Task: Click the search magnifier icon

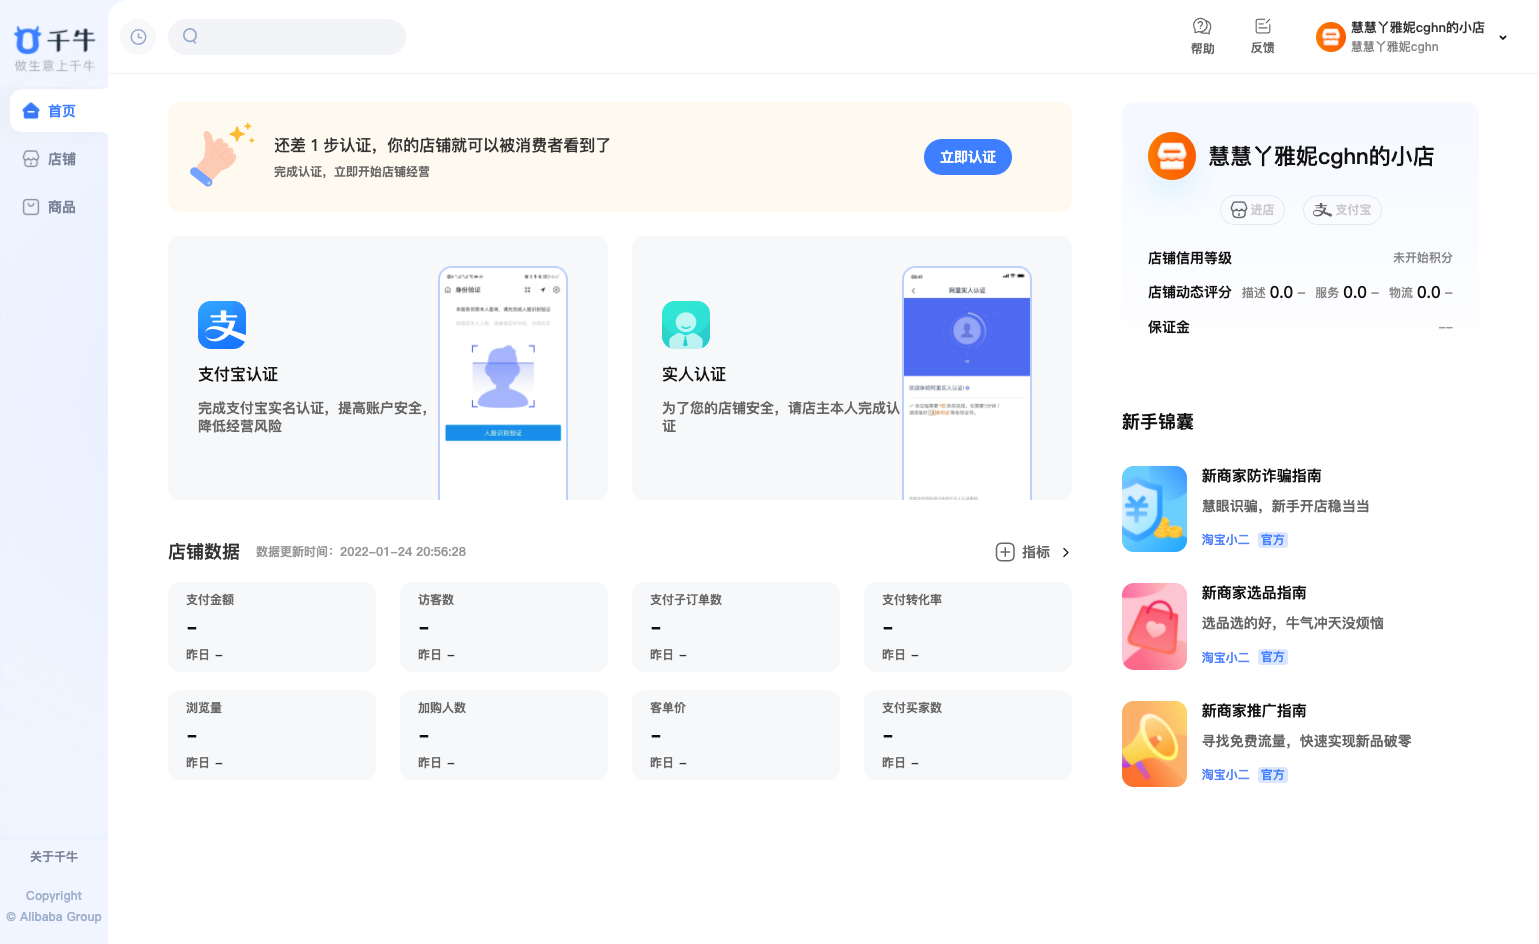Action: [x=190, y=36]
